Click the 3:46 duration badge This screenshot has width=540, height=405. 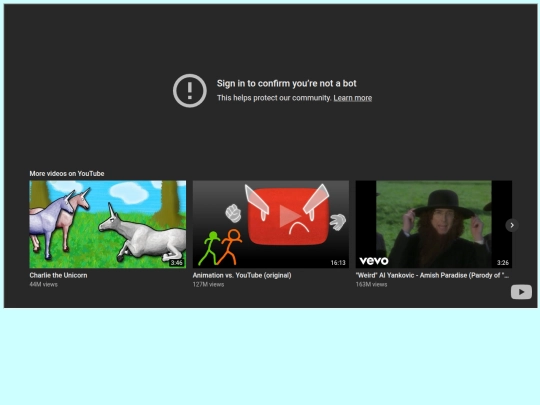(x=176, y=263)
